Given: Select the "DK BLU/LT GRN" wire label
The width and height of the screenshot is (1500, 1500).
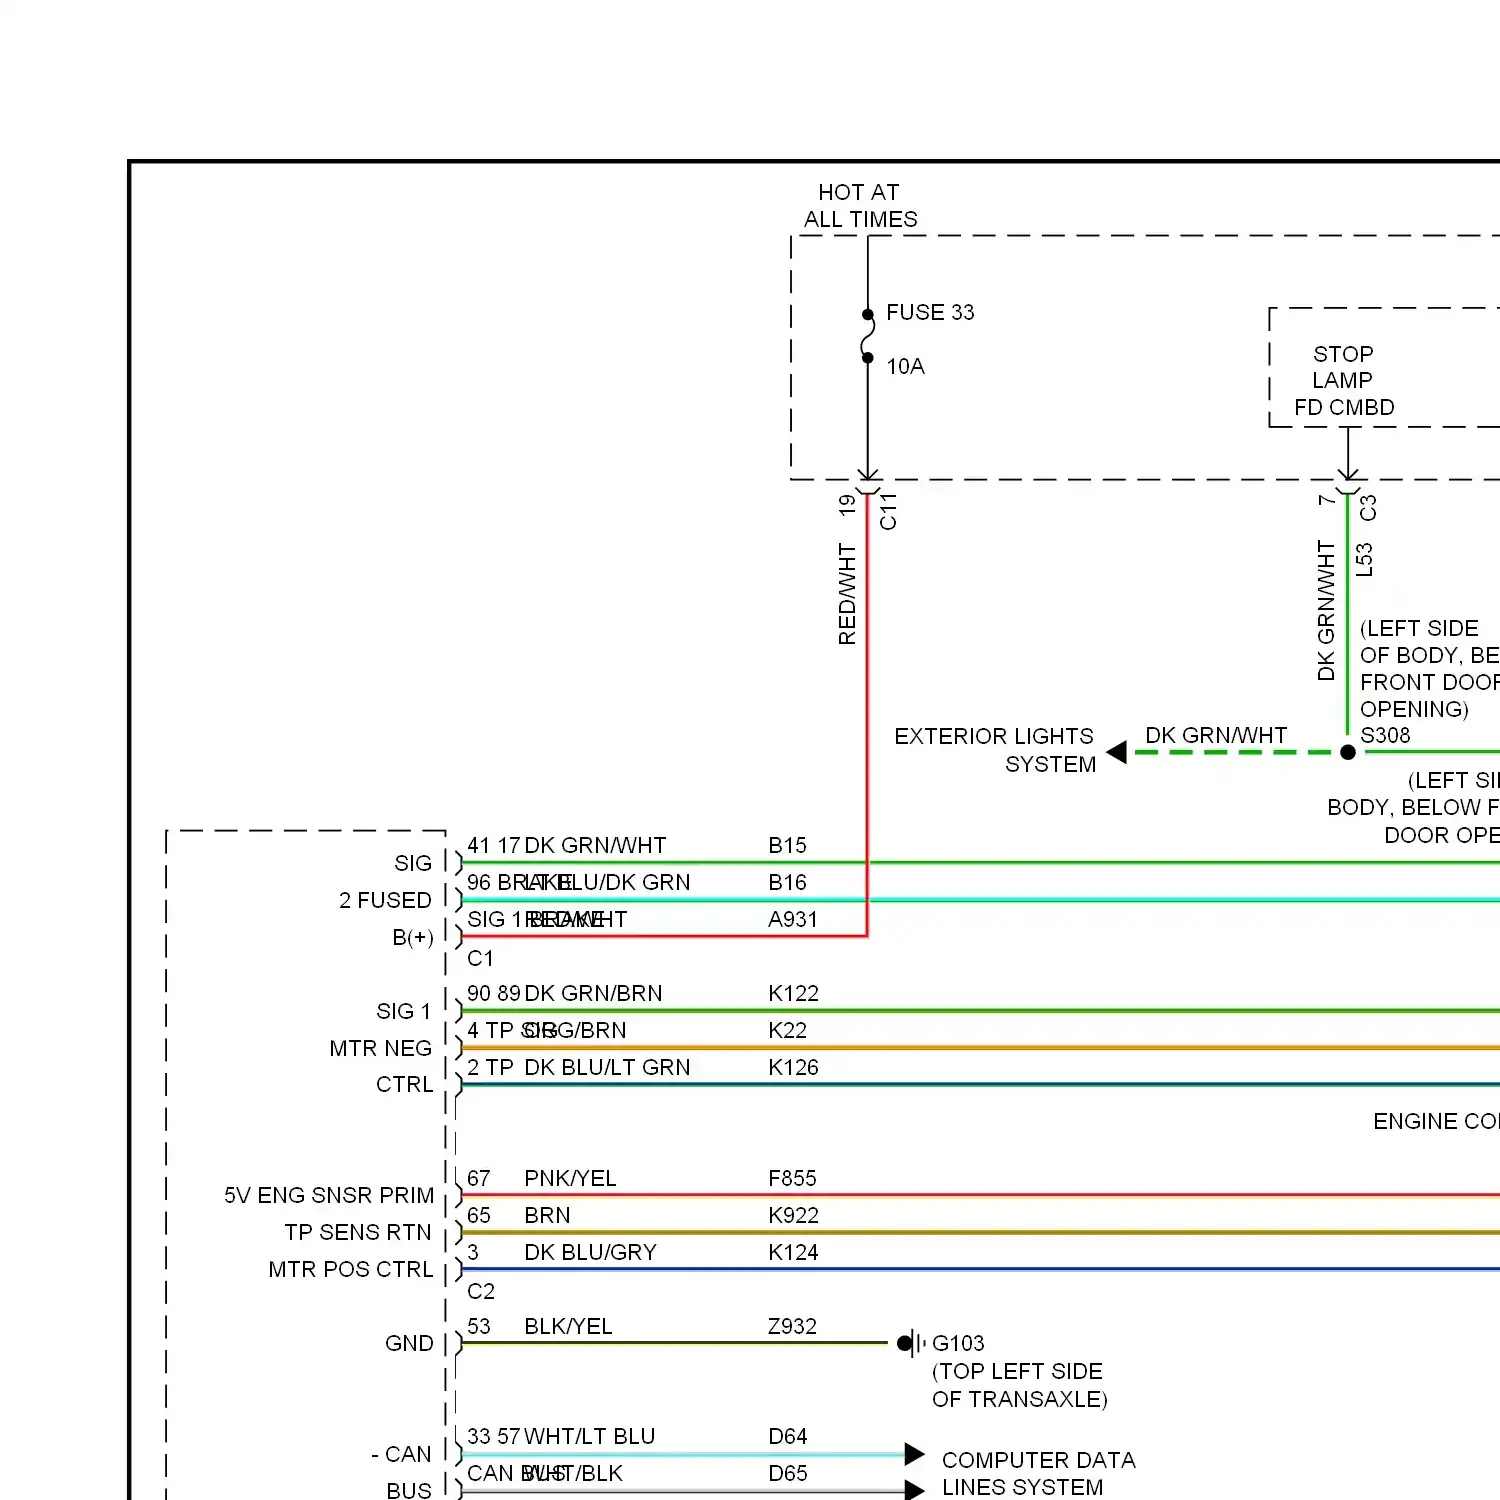Looking at the screenshot, I should point(607,1067).
